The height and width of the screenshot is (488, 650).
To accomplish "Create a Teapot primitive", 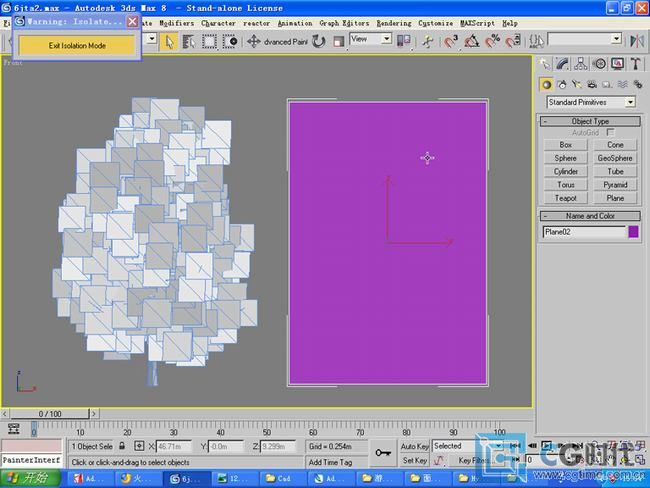I will (x=565, y=198).
